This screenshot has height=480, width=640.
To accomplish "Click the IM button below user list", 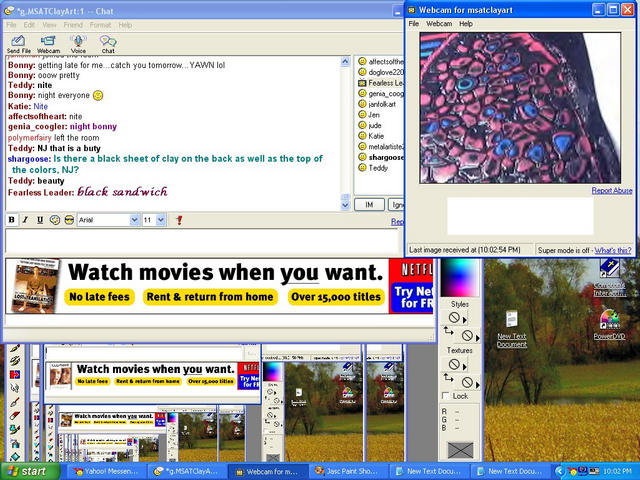I will click(369, 205).
